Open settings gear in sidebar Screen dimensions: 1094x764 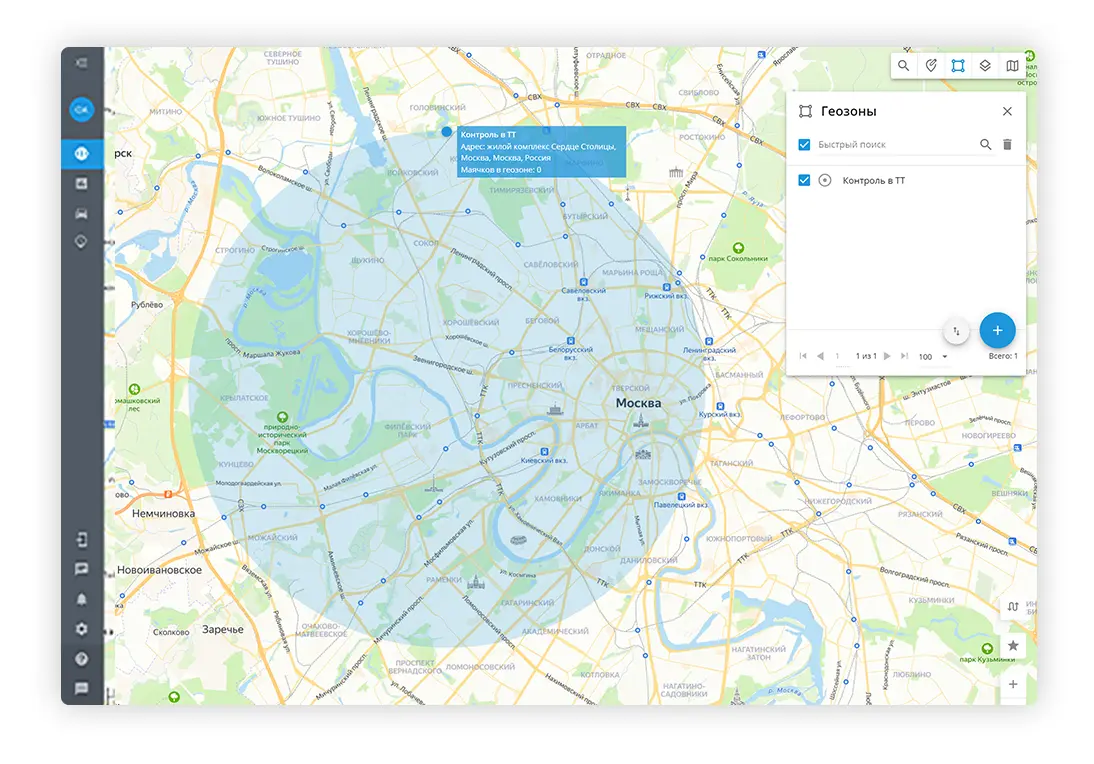point(81,629)
